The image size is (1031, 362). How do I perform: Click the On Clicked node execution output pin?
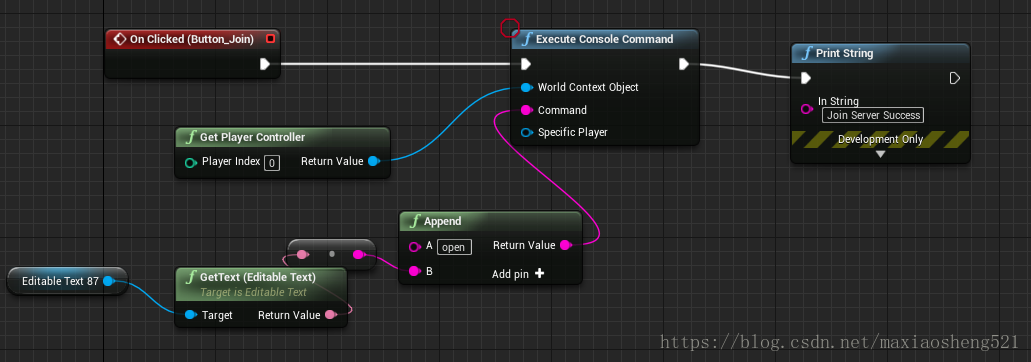[x=264, y=64]
